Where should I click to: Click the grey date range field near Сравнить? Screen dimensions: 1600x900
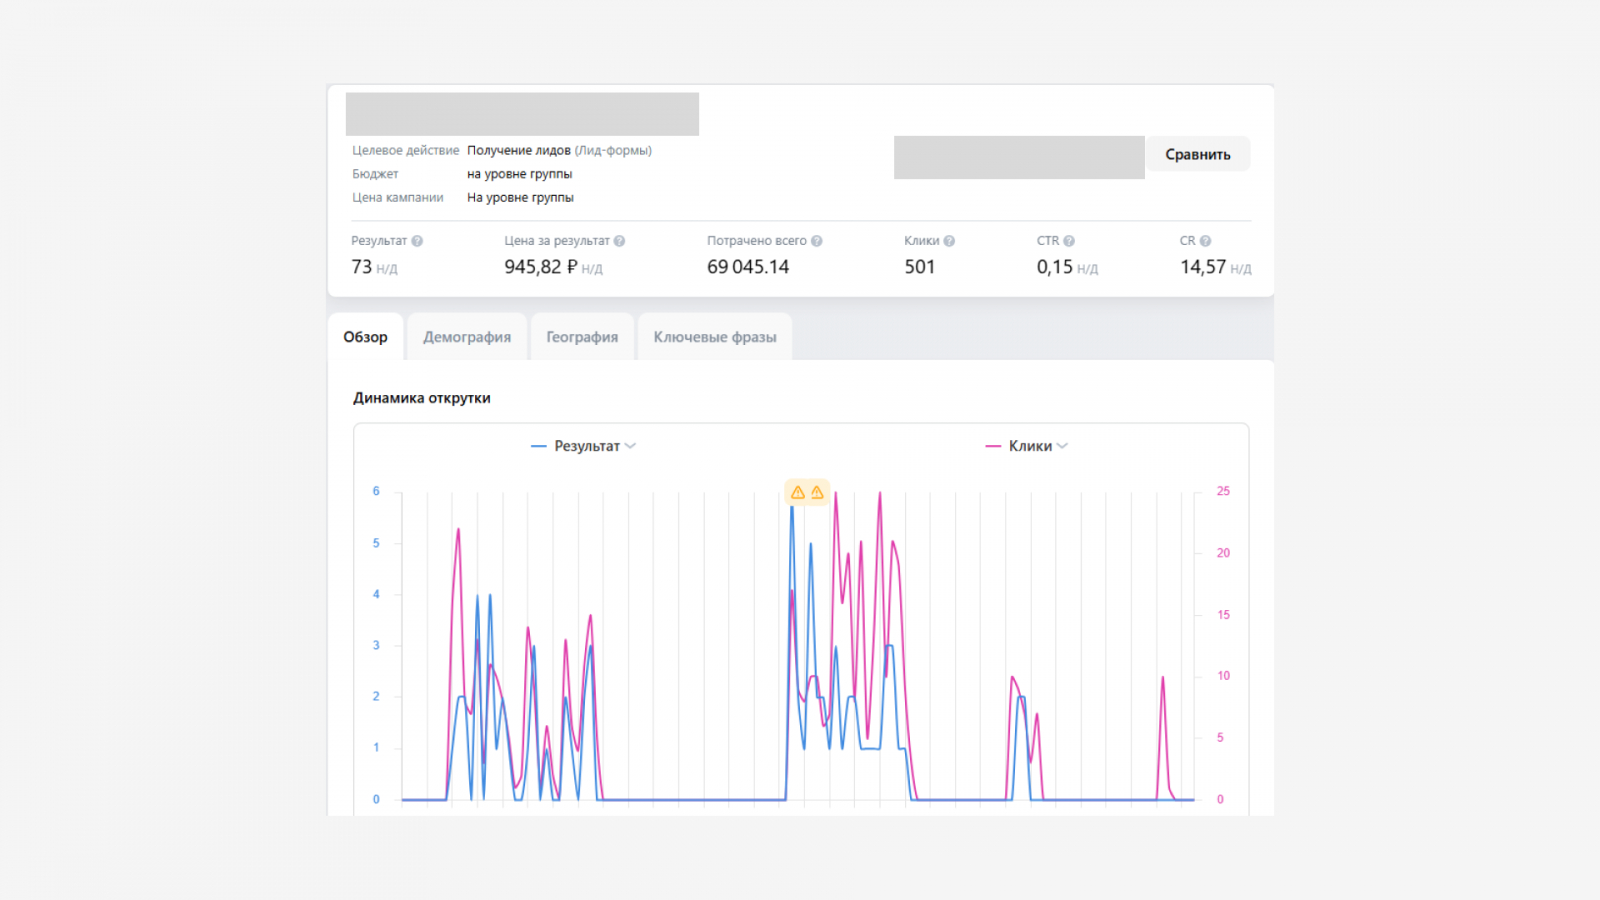[x=1019, y=157]
